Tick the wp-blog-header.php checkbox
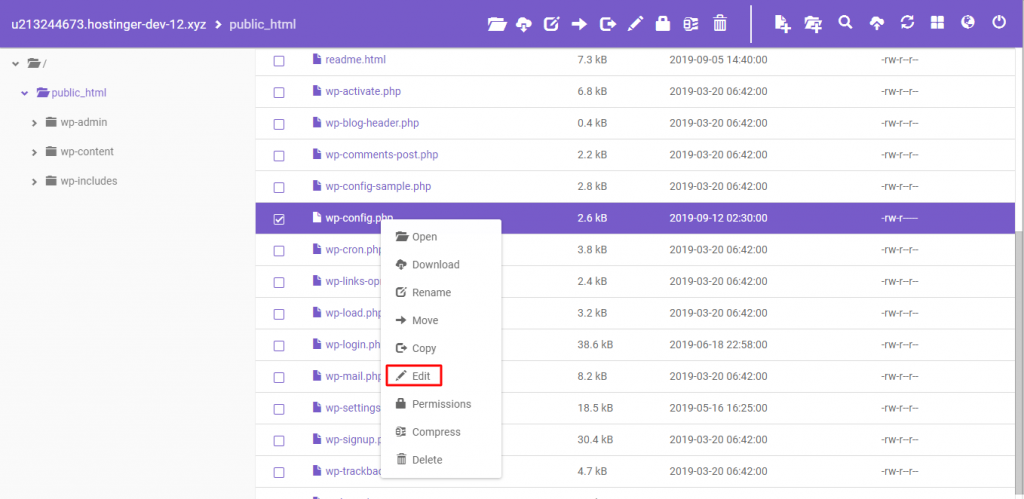Viewport: 1024px width, 499px height. pos(279,124)
